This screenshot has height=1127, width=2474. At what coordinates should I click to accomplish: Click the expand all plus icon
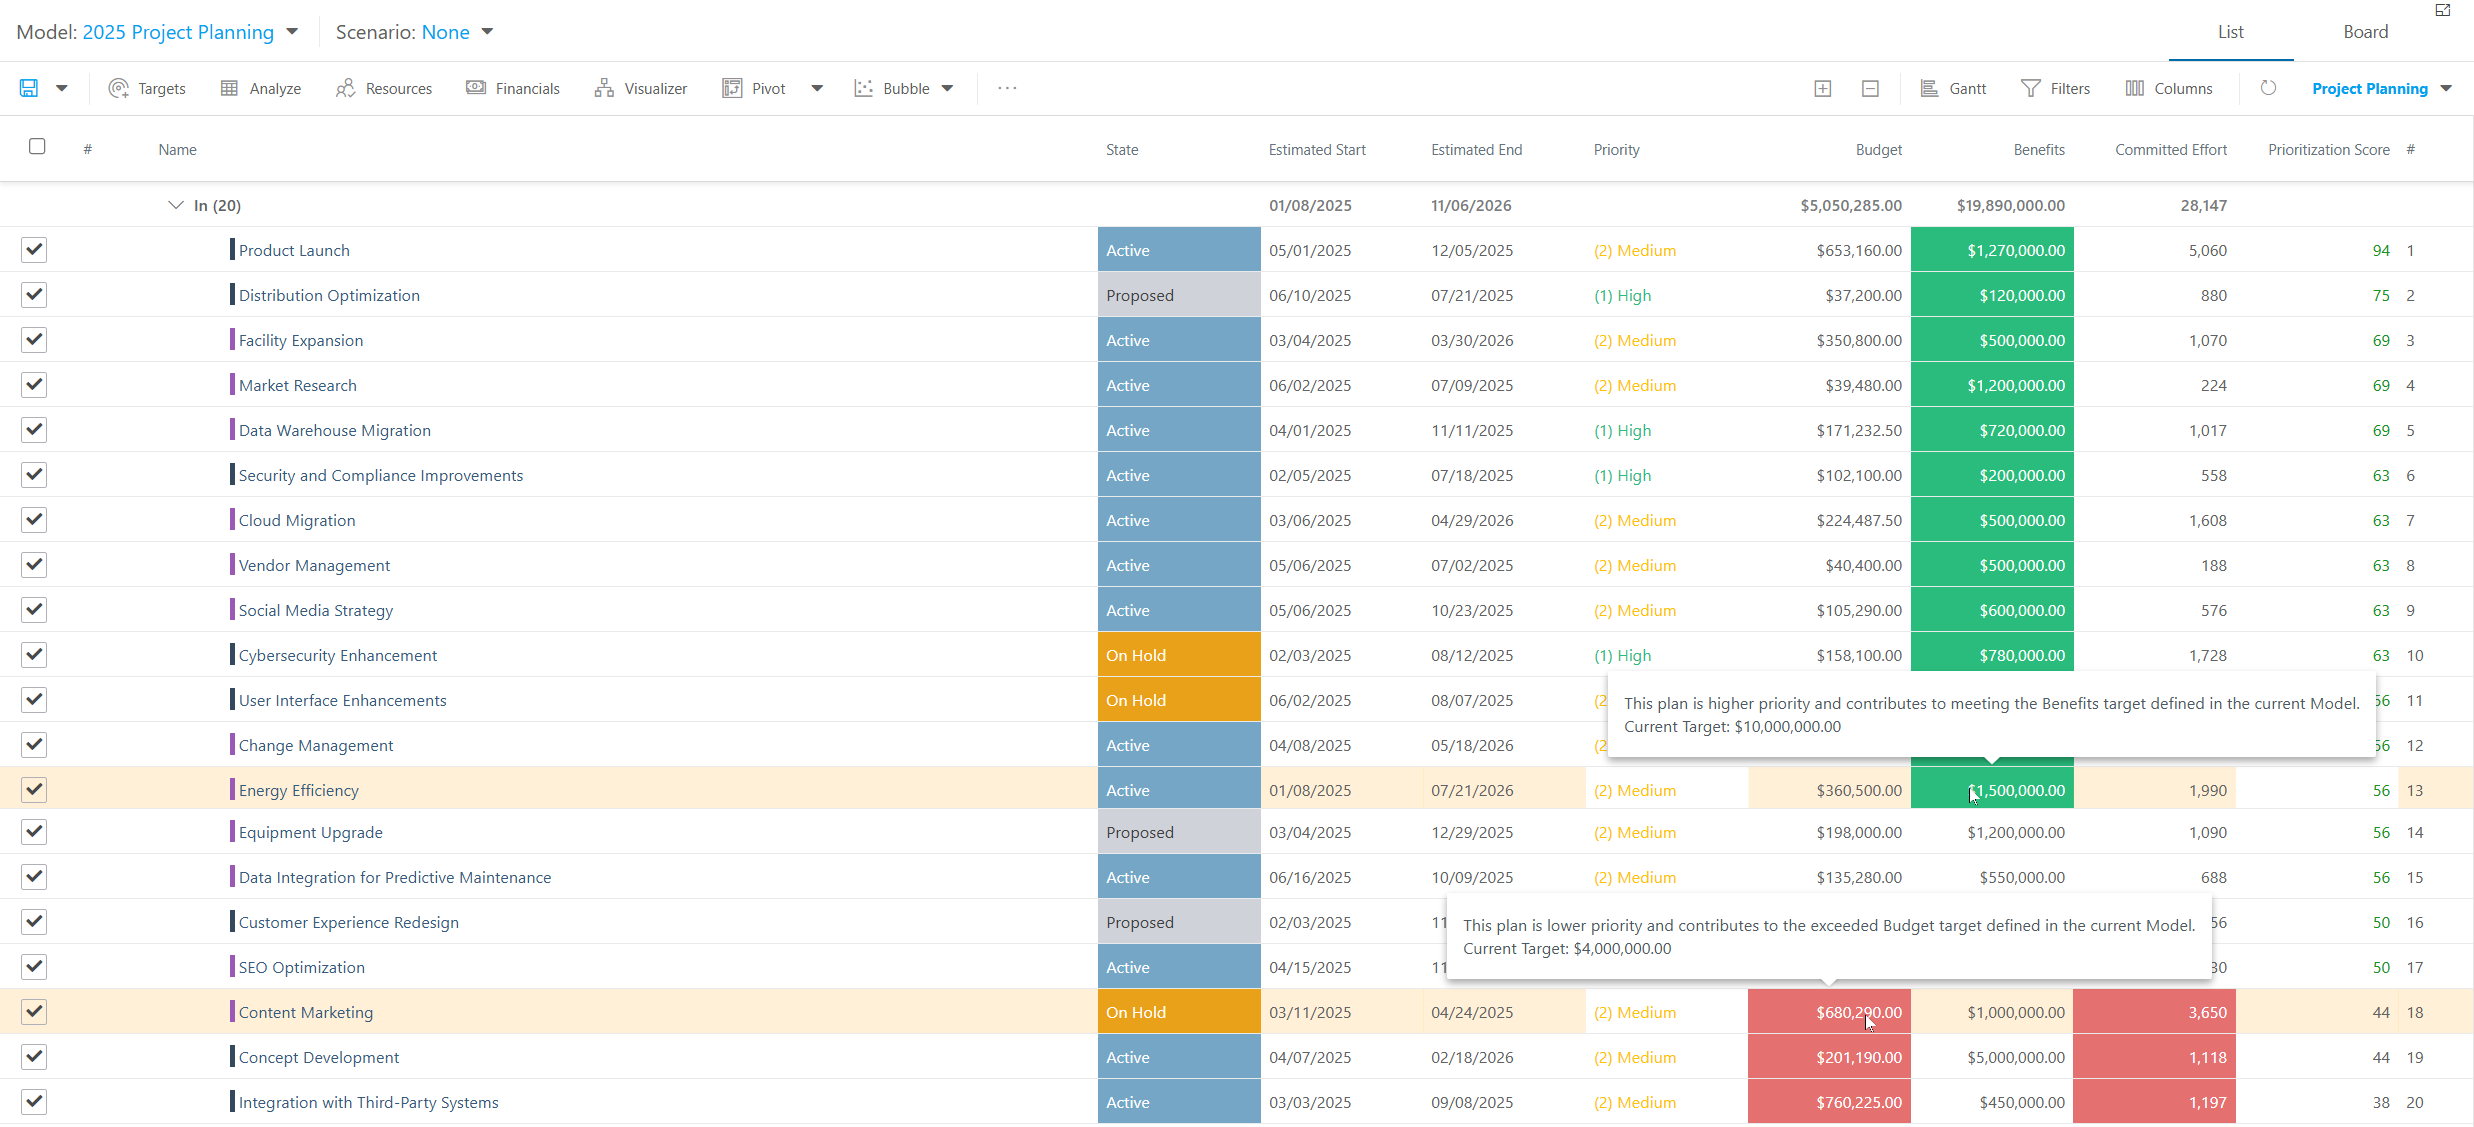click(1823, 88)
